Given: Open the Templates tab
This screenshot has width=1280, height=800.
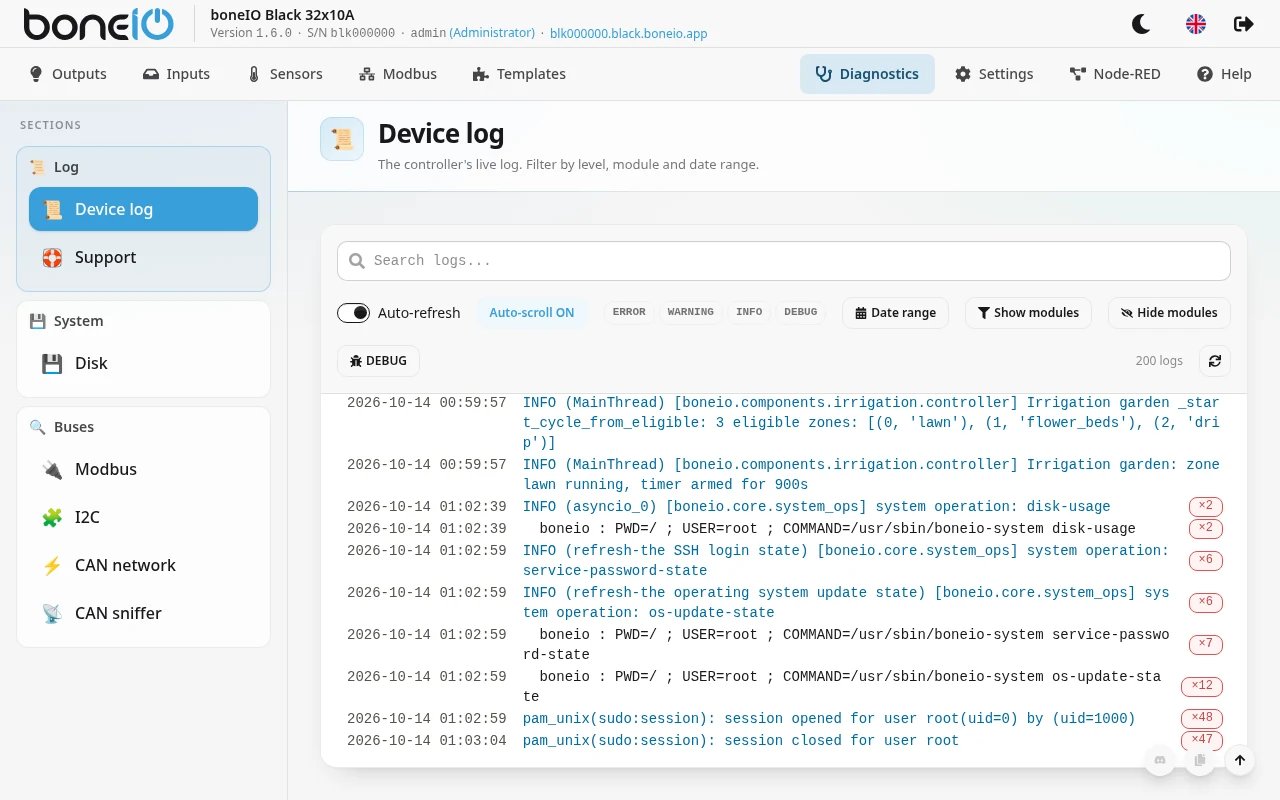Looking at the screenshot, I should pos(519,74).
